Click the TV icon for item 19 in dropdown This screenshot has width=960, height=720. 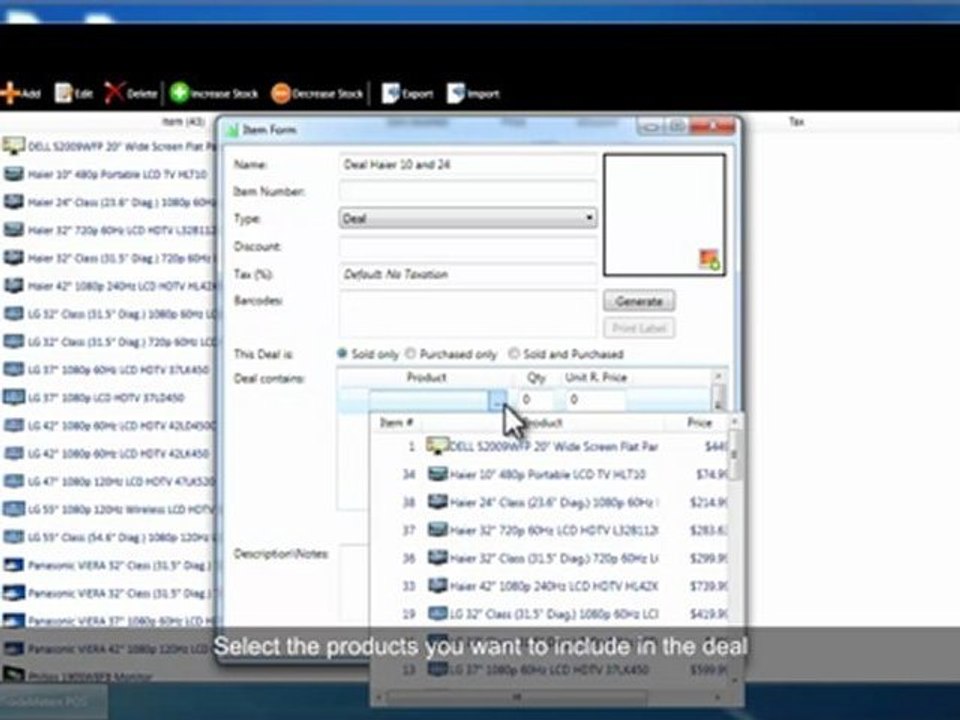point(438,613)
